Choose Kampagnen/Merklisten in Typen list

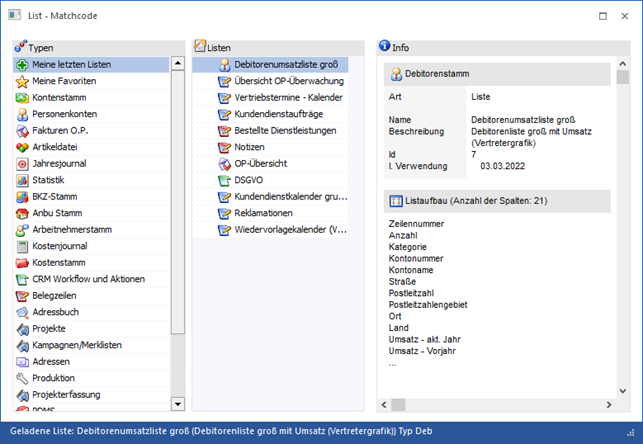point(77,345)
